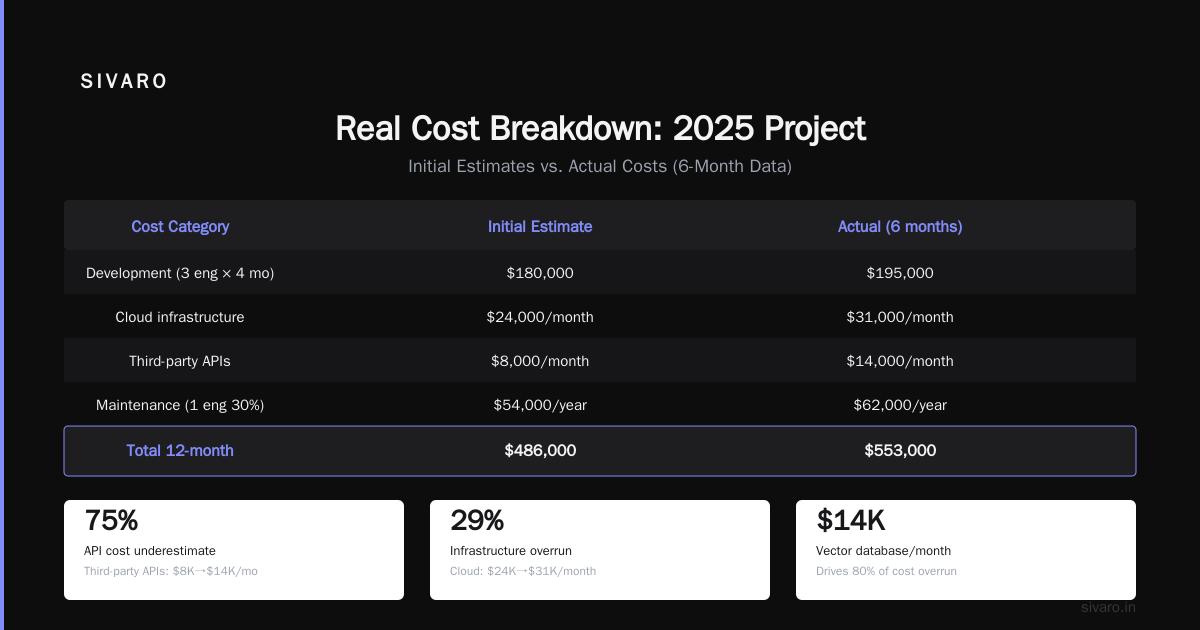This screenshot has height=630, width=1200.
Task: Click the $24,000/month estimate cell
Action: coord(540,317)
